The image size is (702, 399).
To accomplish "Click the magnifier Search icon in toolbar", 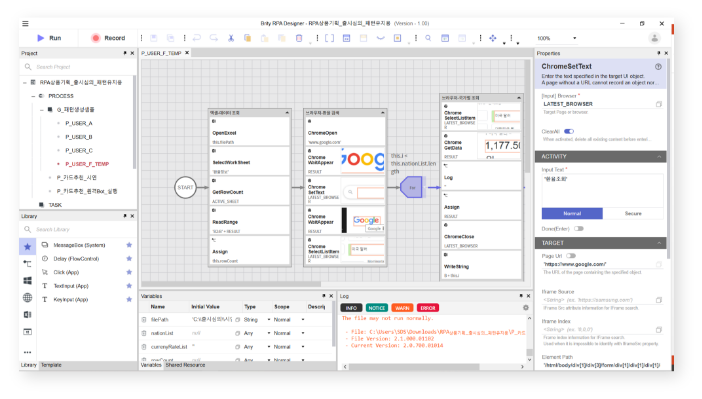I will click(x=428, y=38).
